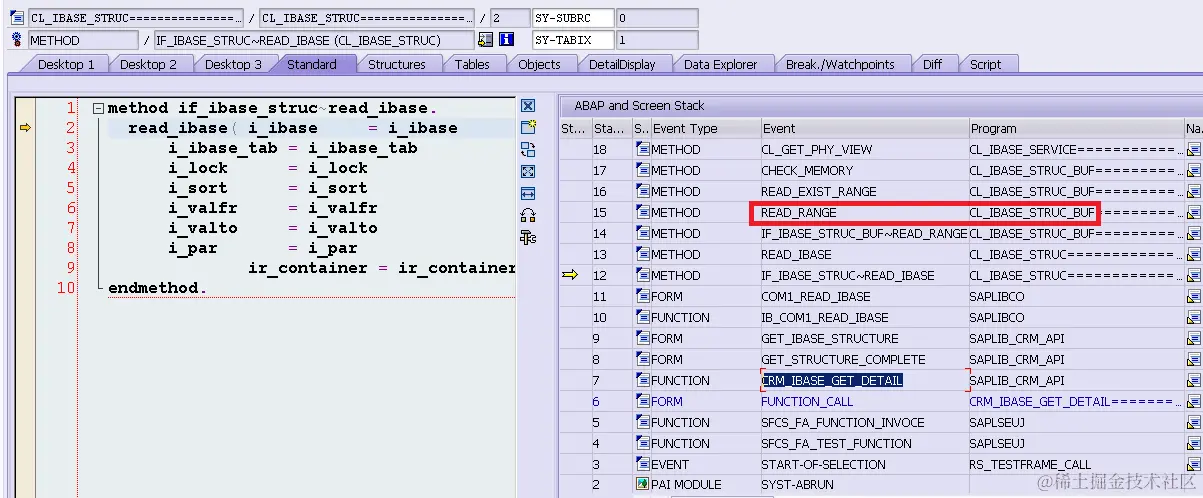
Task: Select the SYST-ABRUN event cell
Action: click(863, 485)
